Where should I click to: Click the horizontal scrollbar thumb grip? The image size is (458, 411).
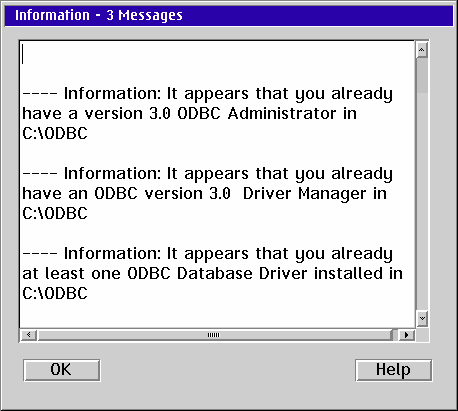tap(213, 335)
